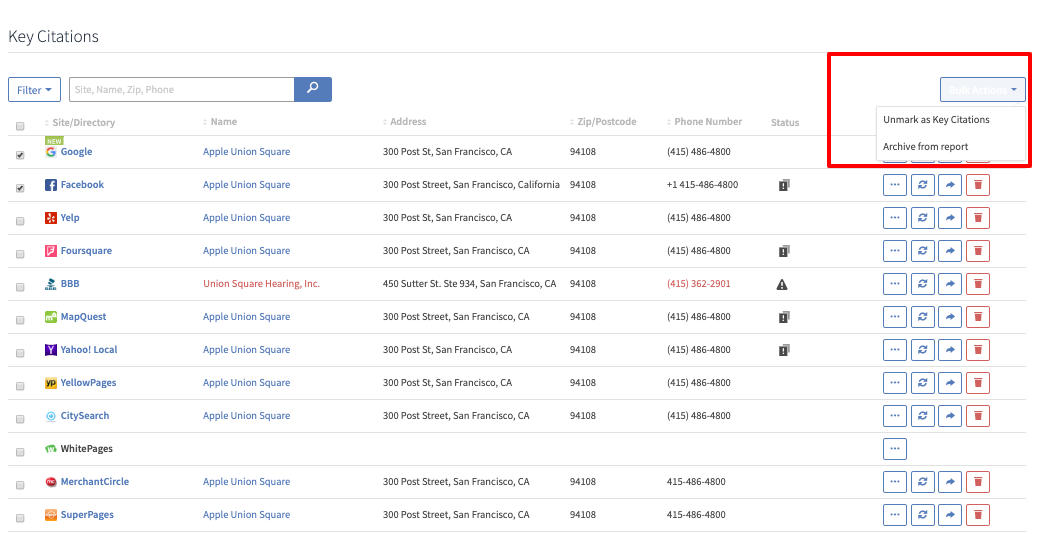Open the Yahoo! Local directory link
This screenshot has width=1040, height=534.
pos(89,350)
